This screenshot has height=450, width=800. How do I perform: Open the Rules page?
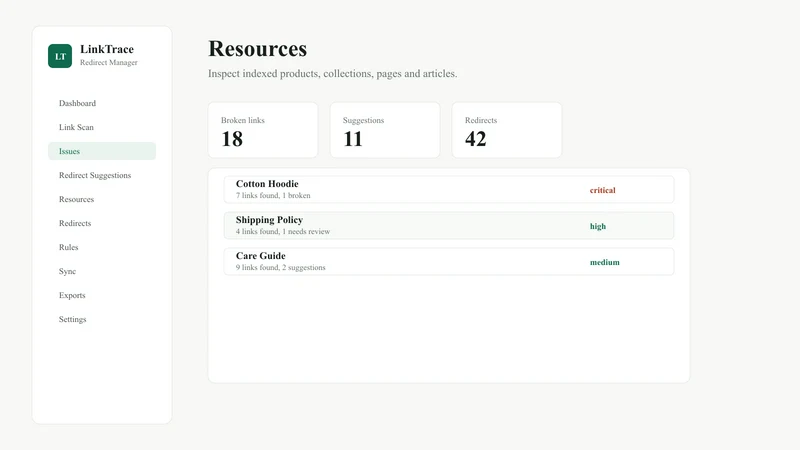102,247
